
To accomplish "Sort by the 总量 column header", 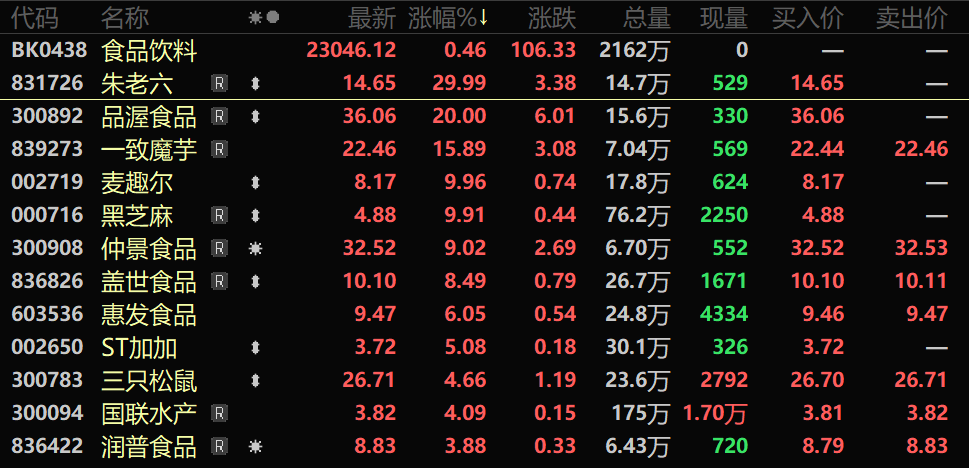I will pos(647,19).
